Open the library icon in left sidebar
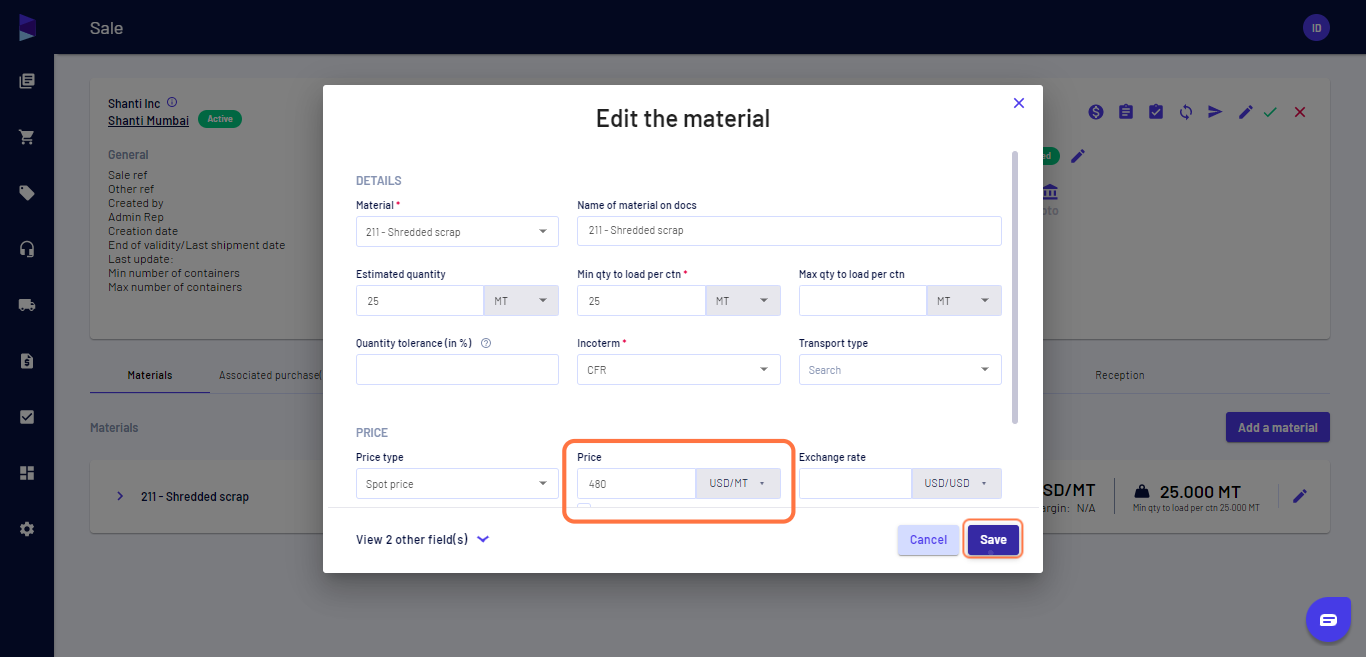This screenshot has height=657, width=1366. pyautogui.click(x=27, y=81)
